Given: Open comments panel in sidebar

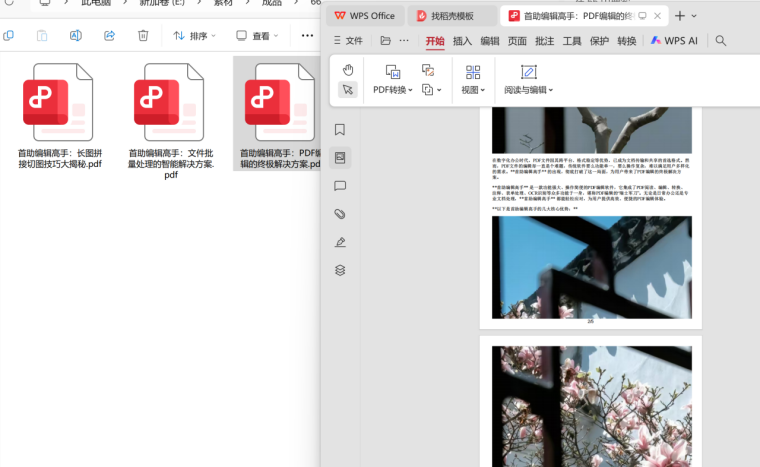Looking at the screenshot, I should (340, 186).
